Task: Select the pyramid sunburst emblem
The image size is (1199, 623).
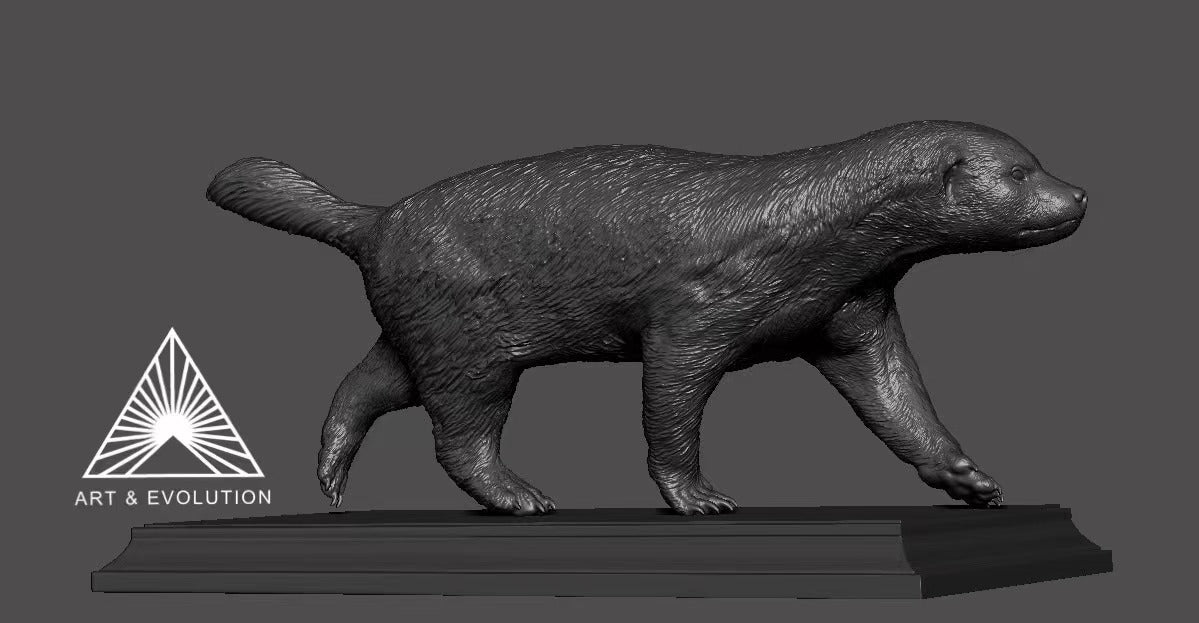Action: coord(175,415)
